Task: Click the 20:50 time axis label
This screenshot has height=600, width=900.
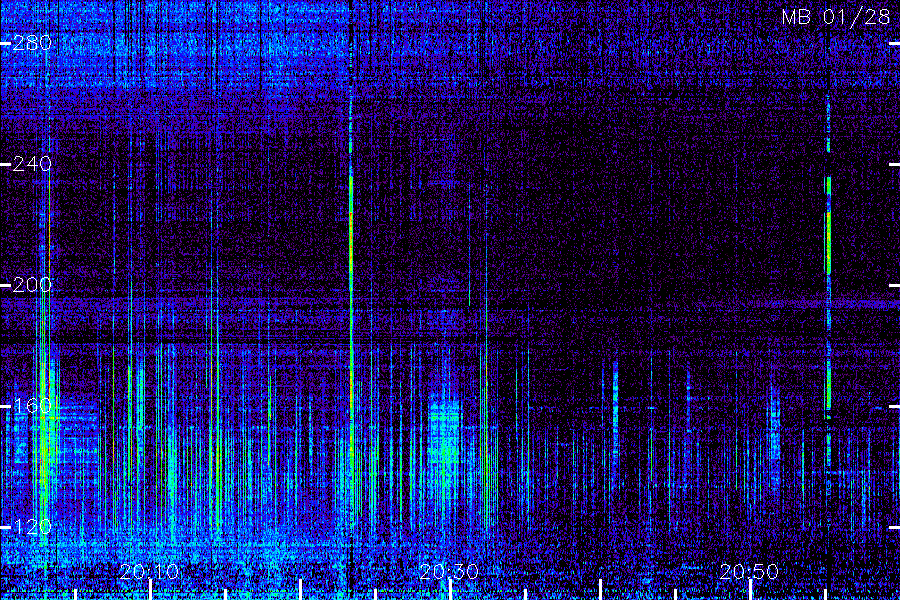Action: pyautogui.click(x=749, y=571)
